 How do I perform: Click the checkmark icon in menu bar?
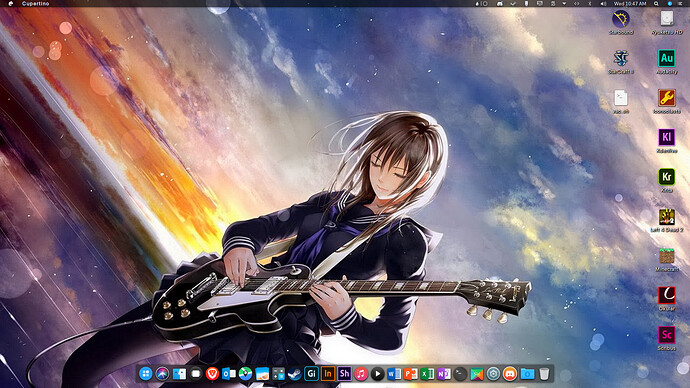513,4
